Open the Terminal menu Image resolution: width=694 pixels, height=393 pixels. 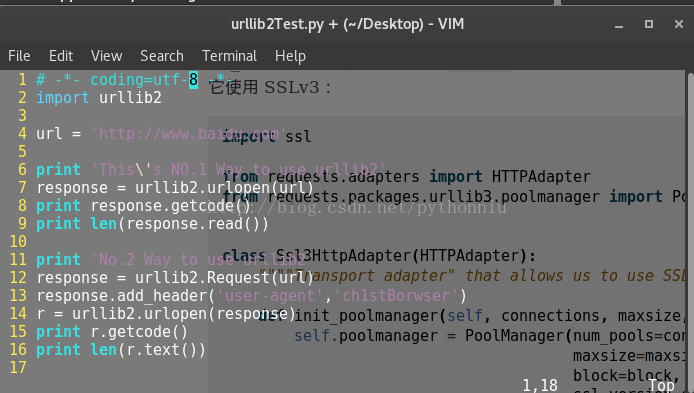coord(229,56)
